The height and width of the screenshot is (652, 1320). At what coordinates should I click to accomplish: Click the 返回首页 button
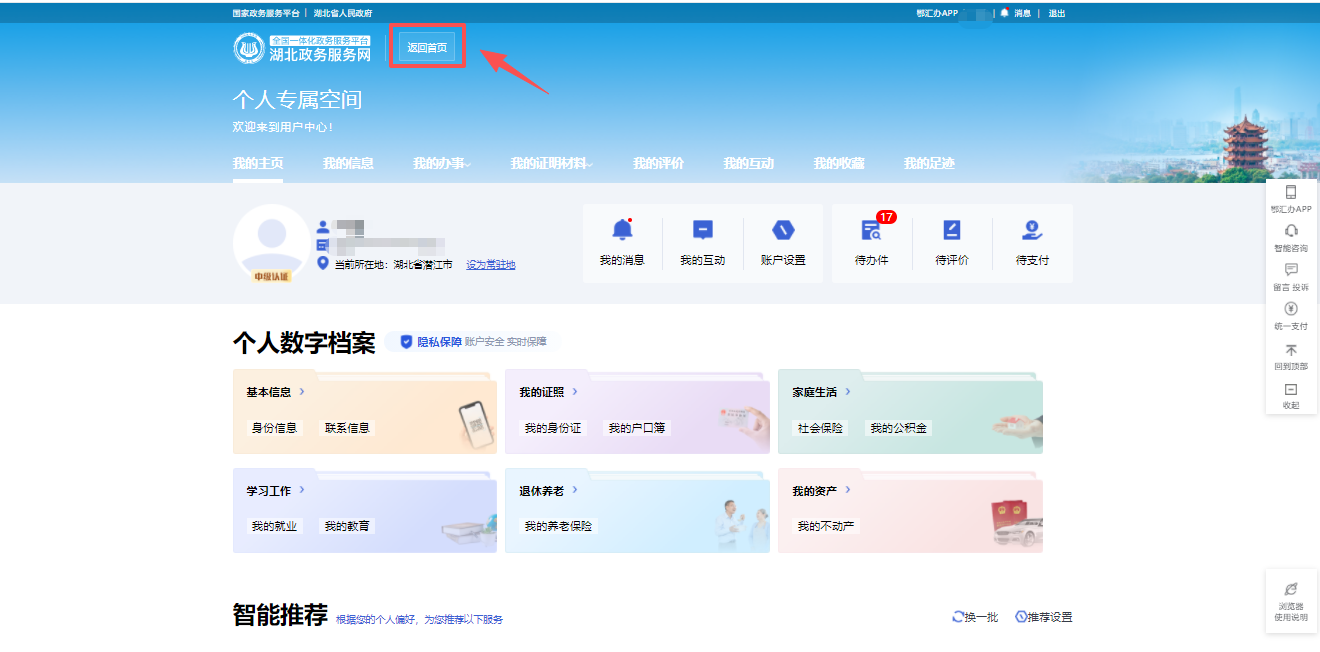tap(427, 48)
